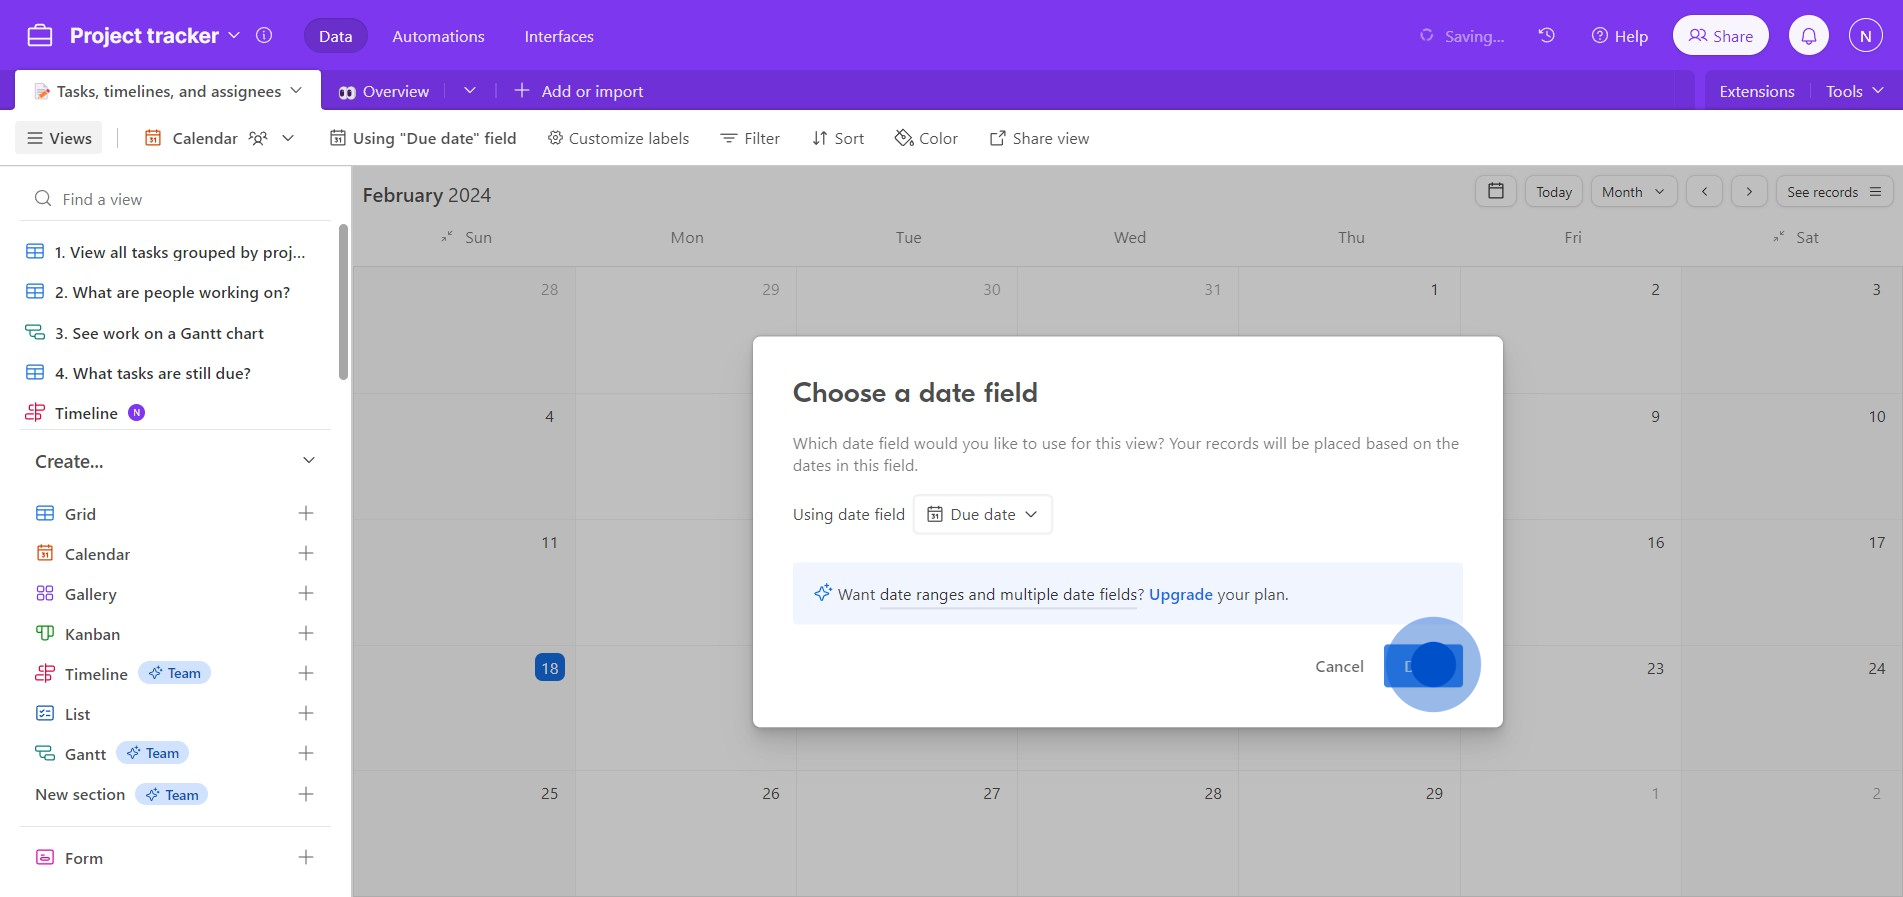Open base info icon beside Project tracker

pos(264,35)
